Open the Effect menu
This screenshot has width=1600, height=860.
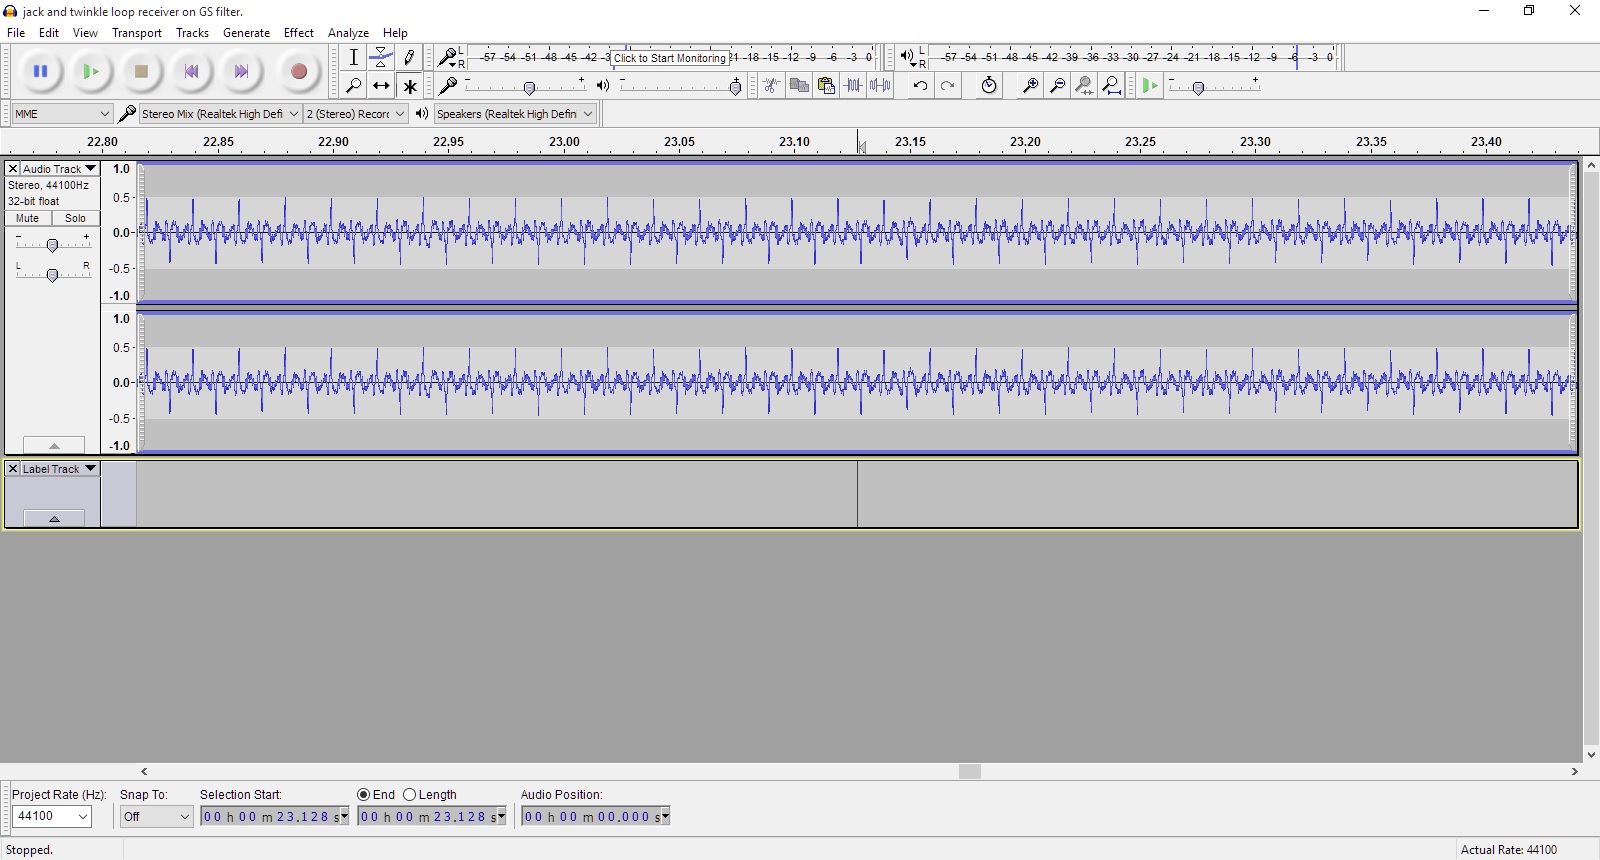point(298,33)
